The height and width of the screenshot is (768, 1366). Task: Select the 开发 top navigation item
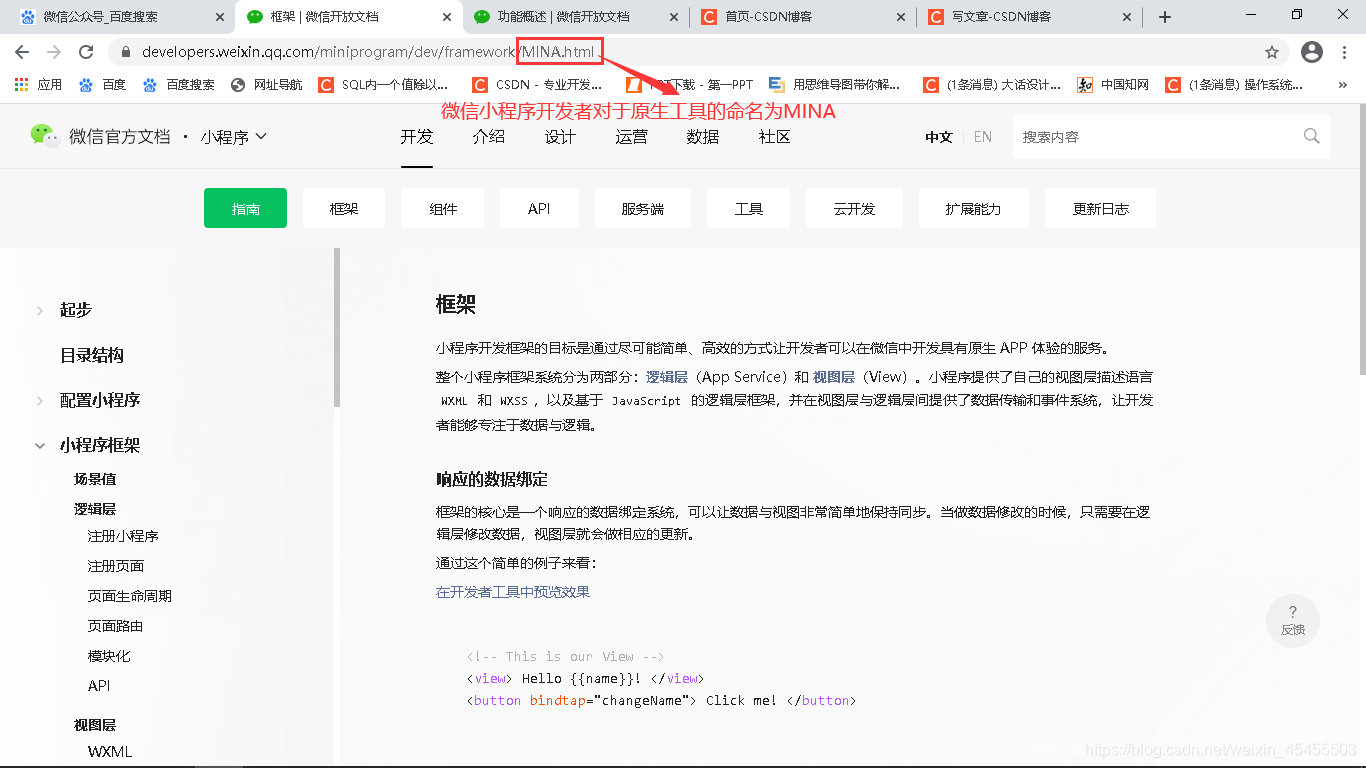pos(417,137)
